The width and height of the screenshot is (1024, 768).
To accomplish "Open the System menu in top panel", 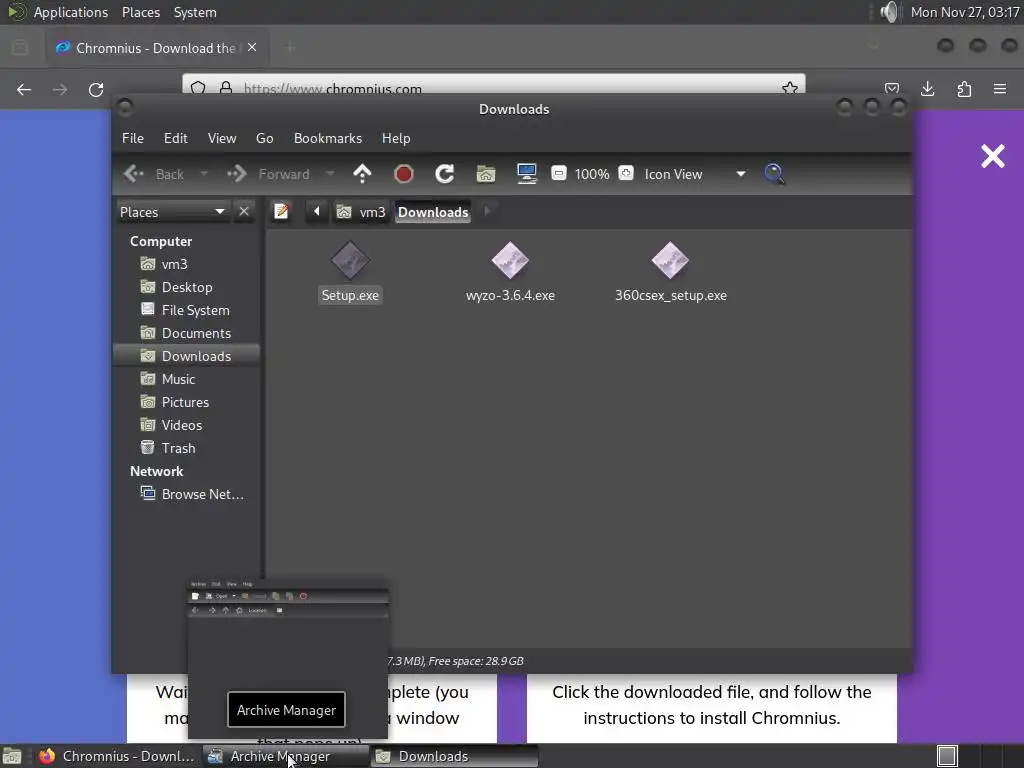I will click(x=195, y=12).
